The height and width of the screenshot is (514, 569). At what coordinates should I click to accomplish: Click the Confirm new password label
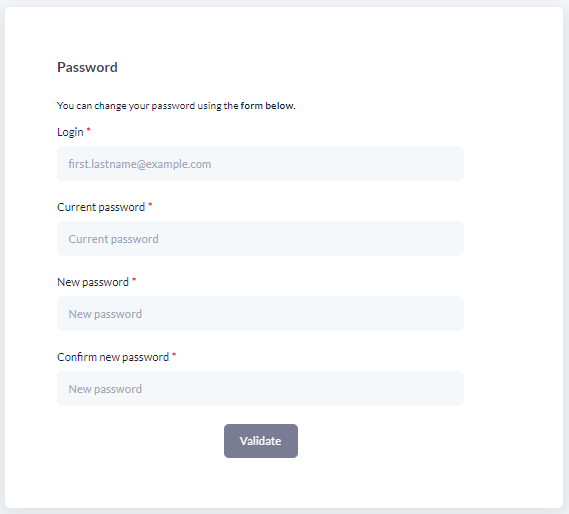pyautogui.click(x=113, y=357)
